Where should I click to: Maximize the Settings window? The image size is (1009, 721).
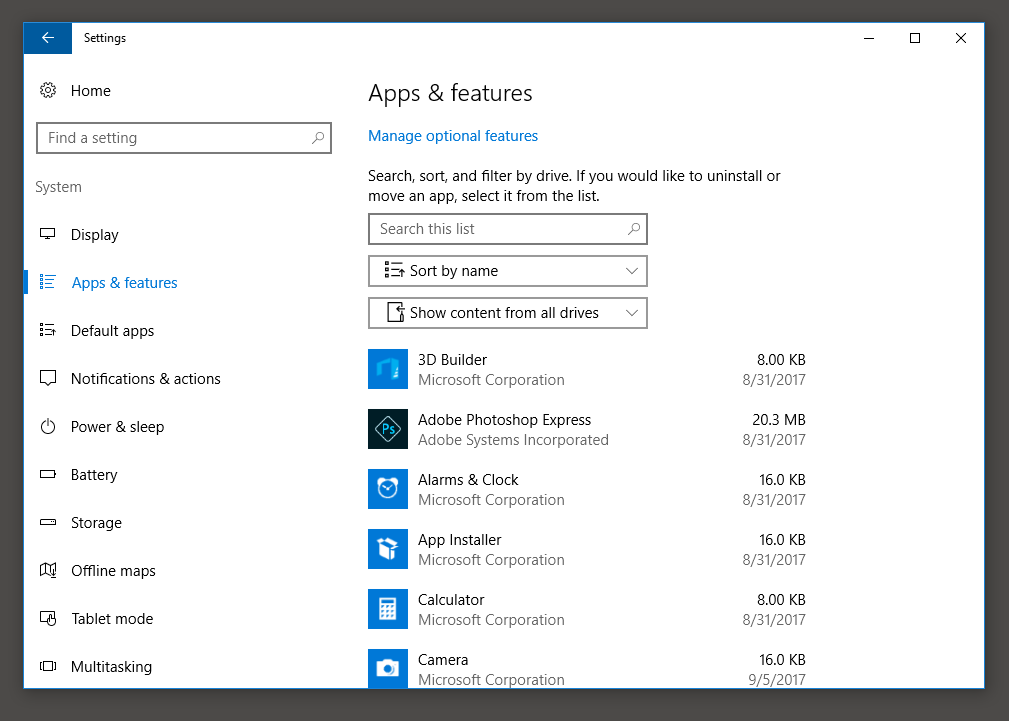914,38
